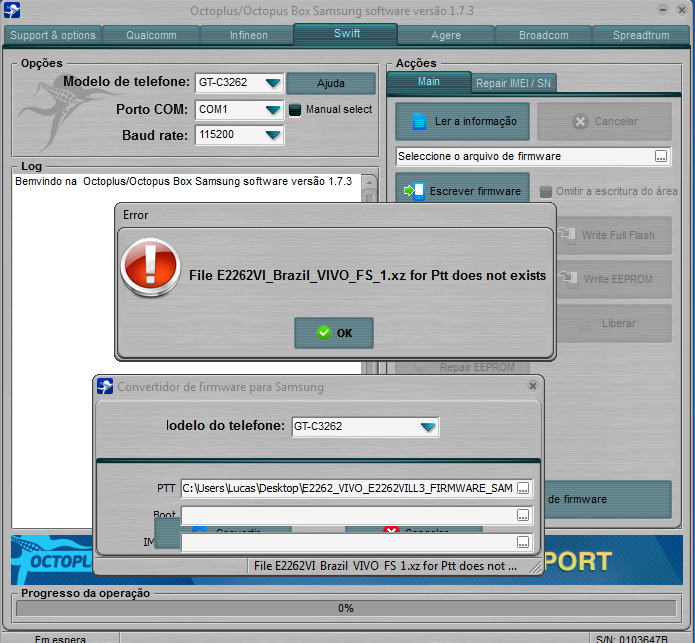Image resolution: width=695 pixels, height=643 pixels.
Task: Browse for firmware file with ellipsis button
Action: pyautogui.click(x=661, y=156)
